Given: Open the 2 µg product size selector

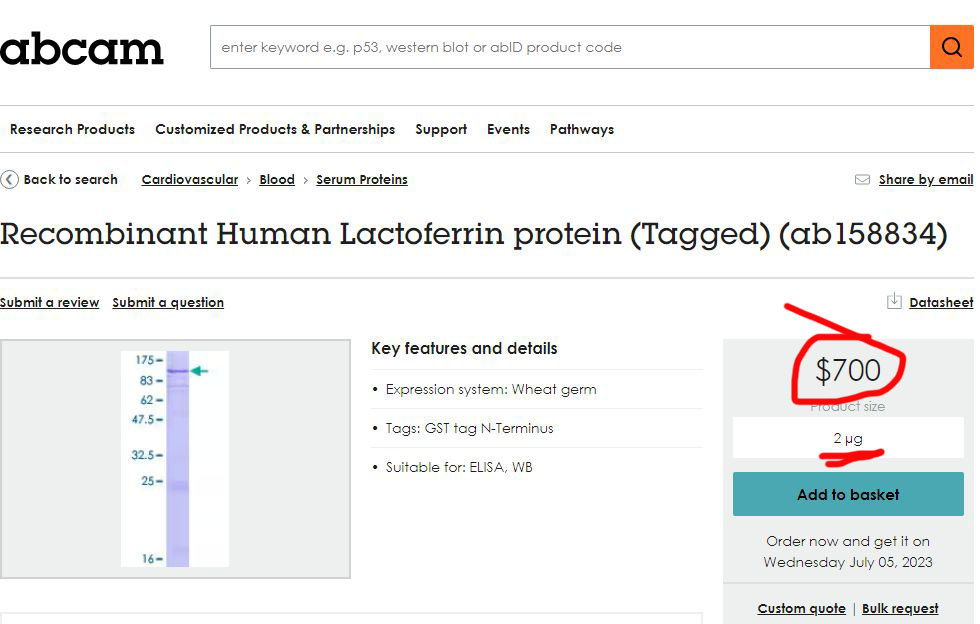Looking at the screenshot, I should [848, 438].
